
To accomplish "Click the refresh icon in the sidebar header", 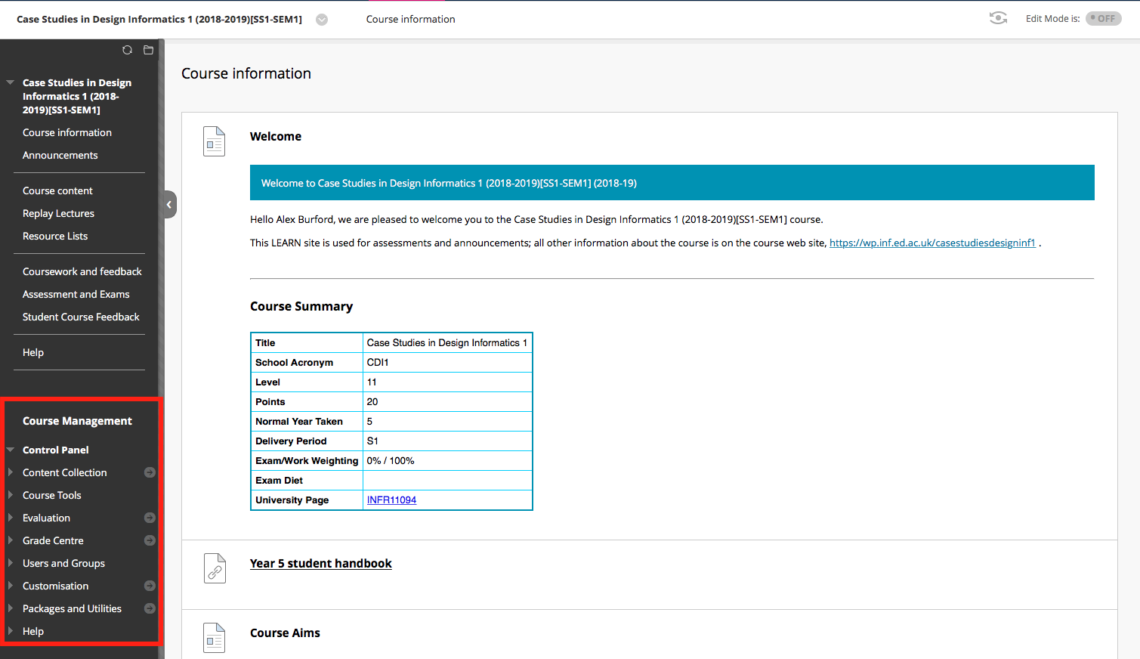I will click(128, 49).
